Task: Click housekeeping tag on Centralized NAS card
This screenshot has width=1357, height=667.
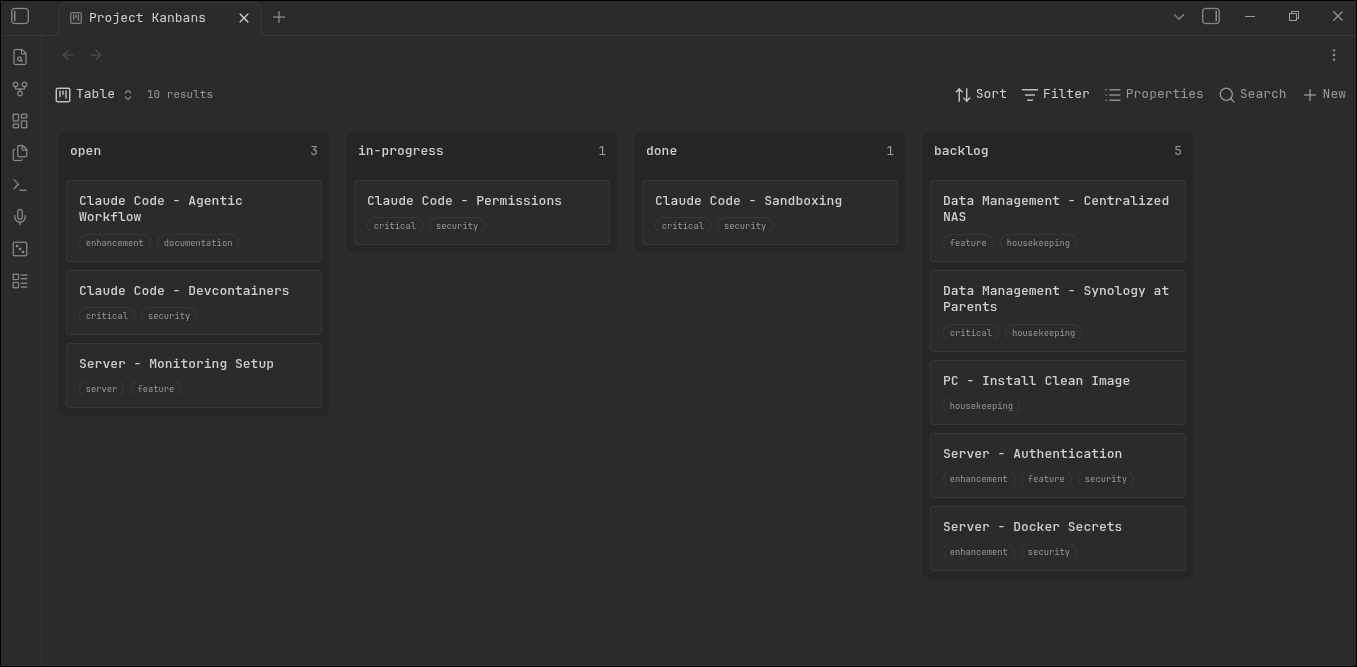Action: [x=1038, y=243]
